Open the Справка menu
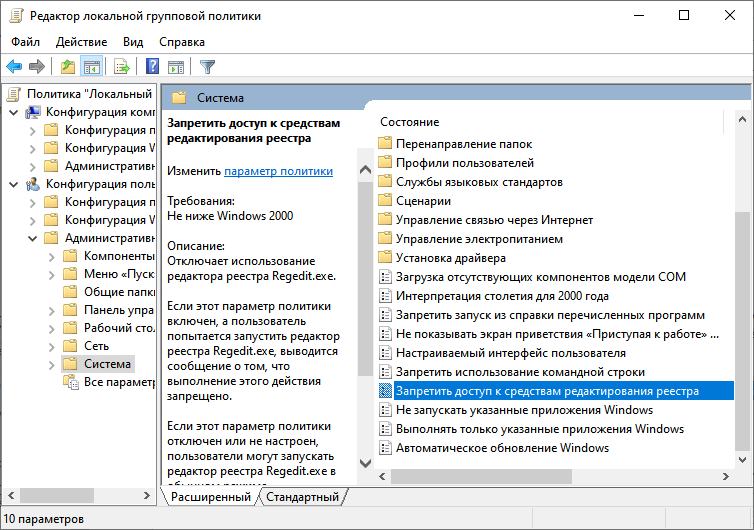The height and width of the screenshot is (530, 754). point(182,42)
